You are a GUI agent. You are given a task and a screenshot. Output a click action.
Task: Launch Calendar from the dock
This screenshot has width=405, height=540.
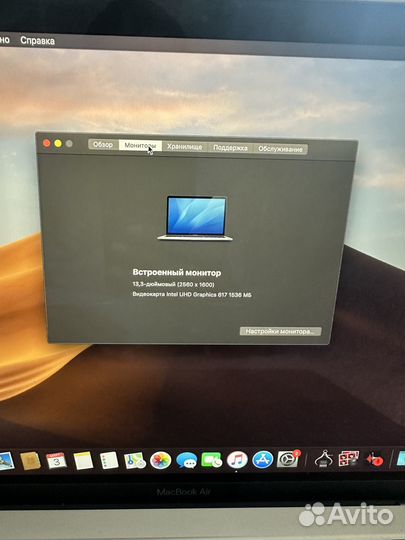click(x=56, y=461)
